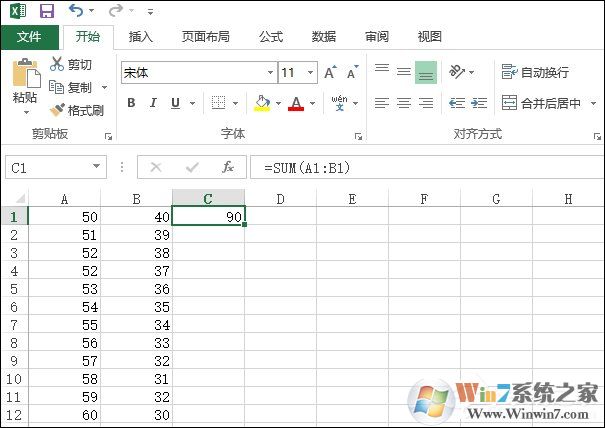
Task: Customize the Quick Access Toolbar
Action: [150, 12]
